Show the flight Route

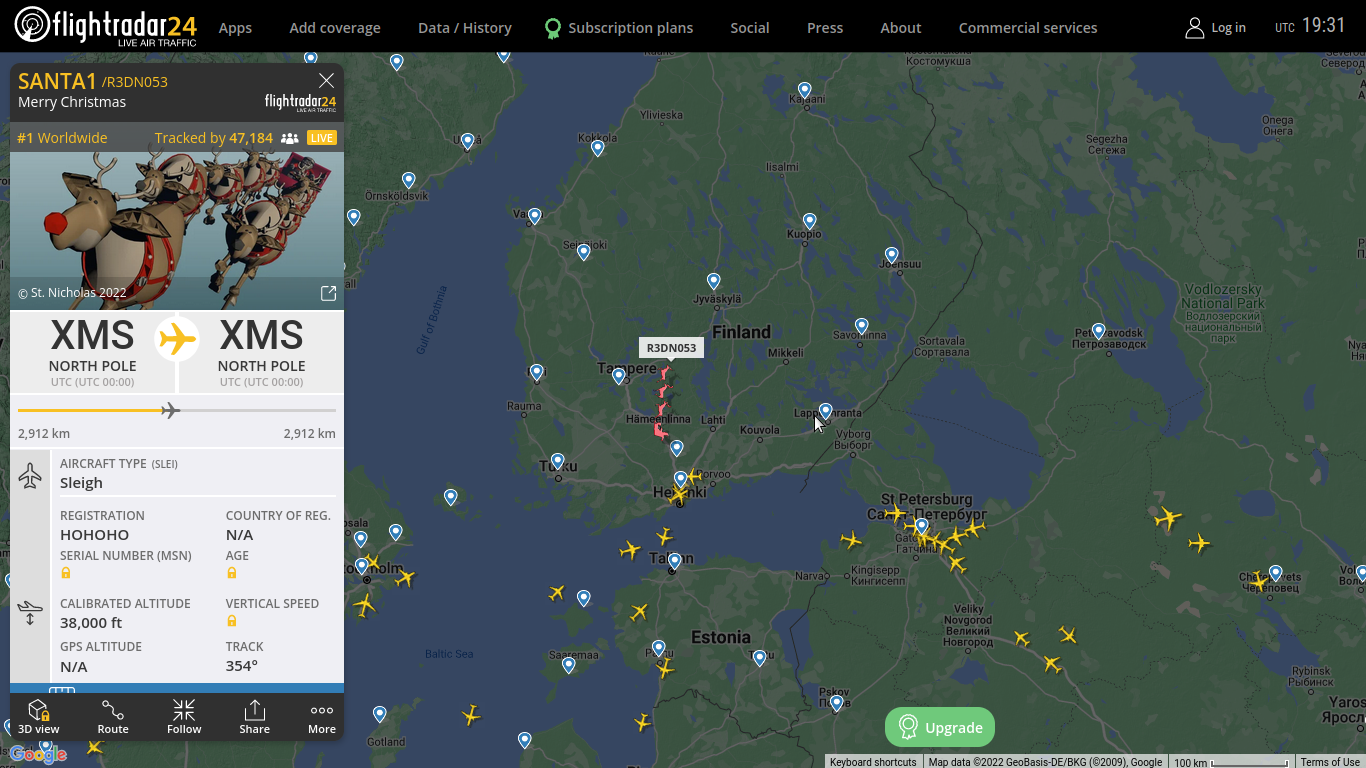pyautogui.click(x=113, y=717)
